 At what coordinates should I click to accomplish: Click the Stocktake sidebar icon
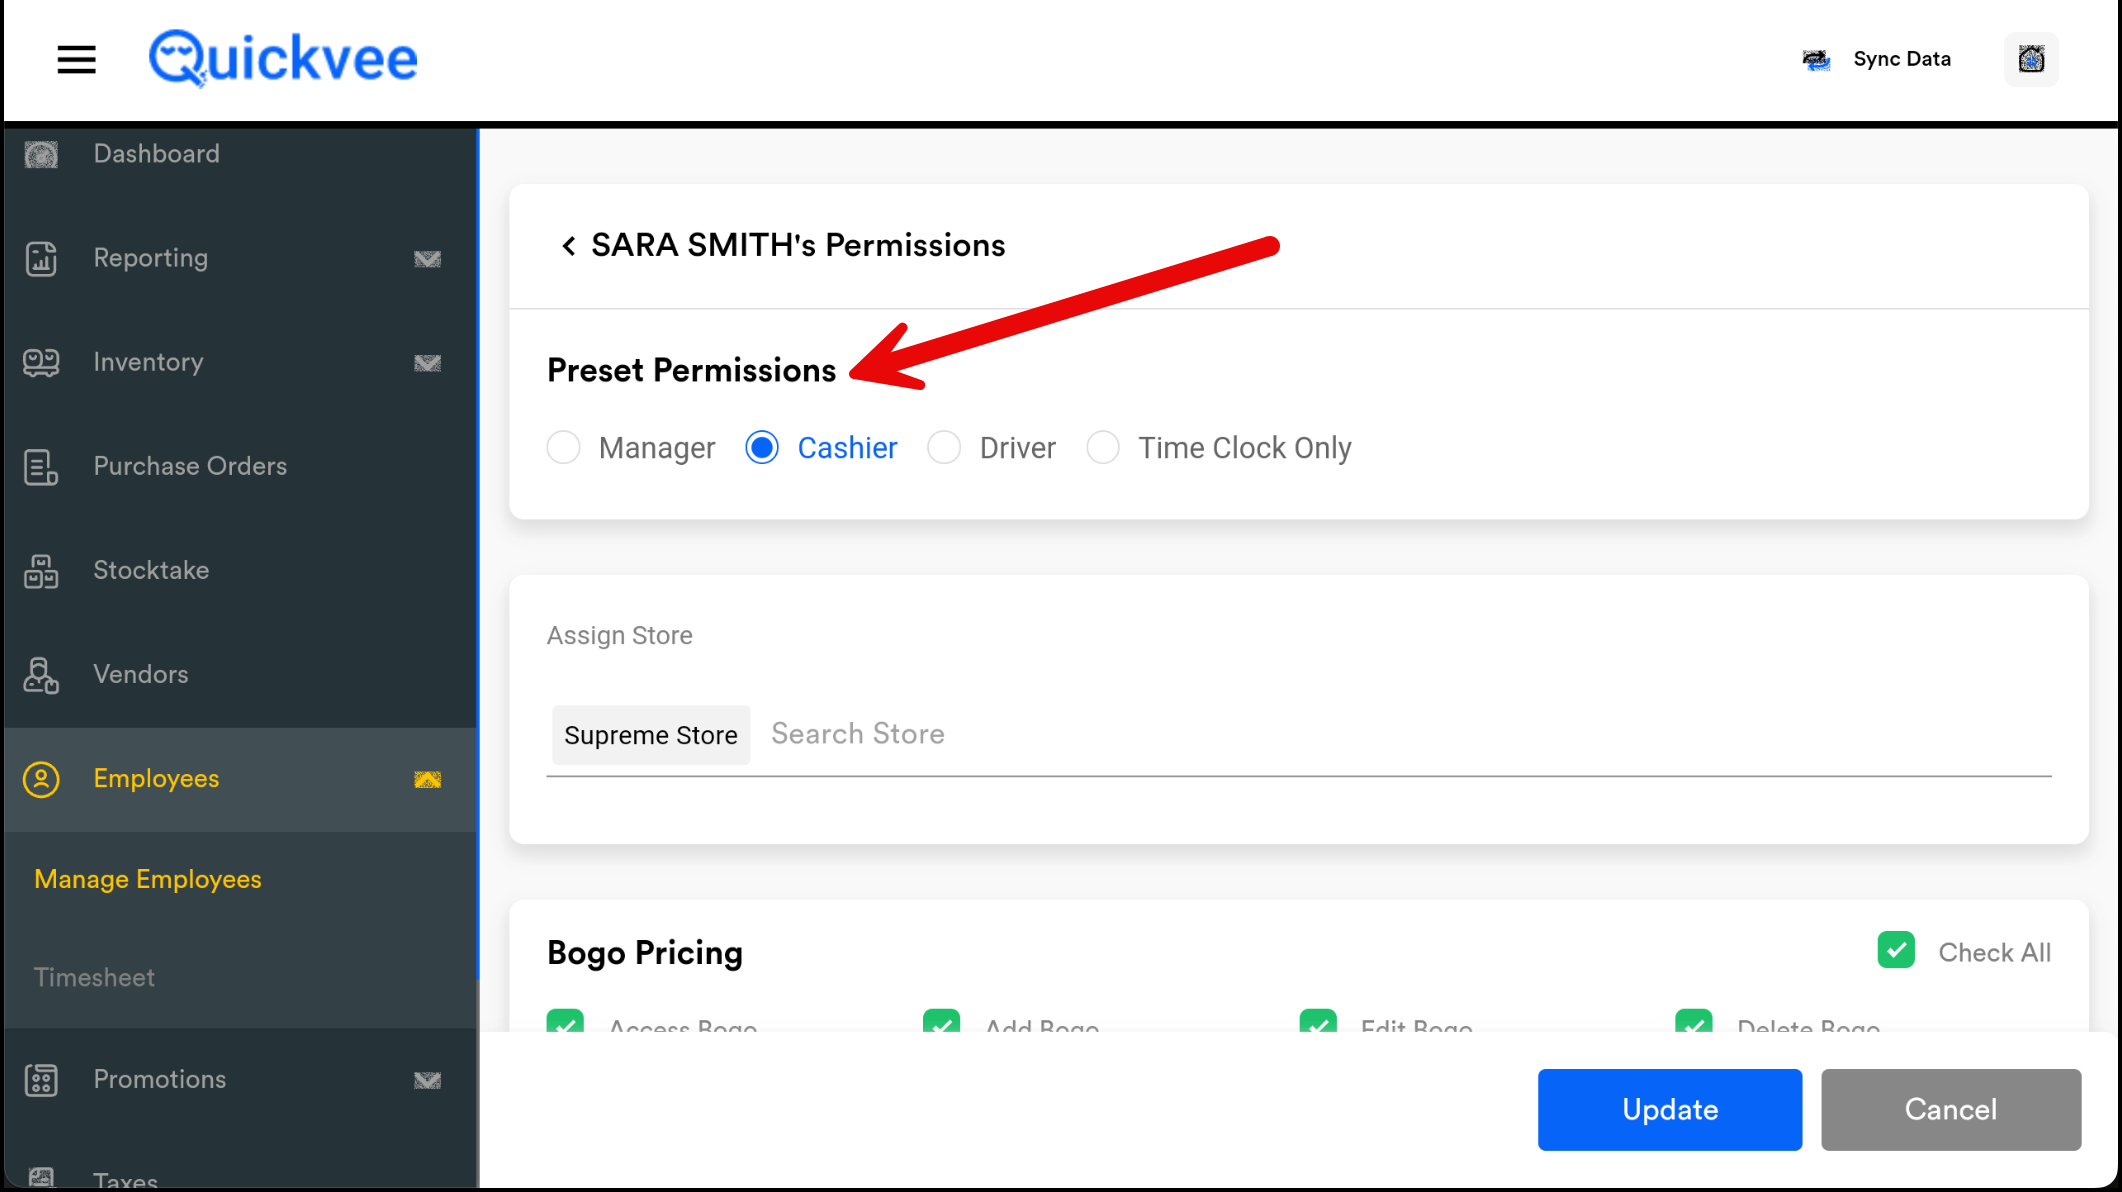click(x=41, y=571)
